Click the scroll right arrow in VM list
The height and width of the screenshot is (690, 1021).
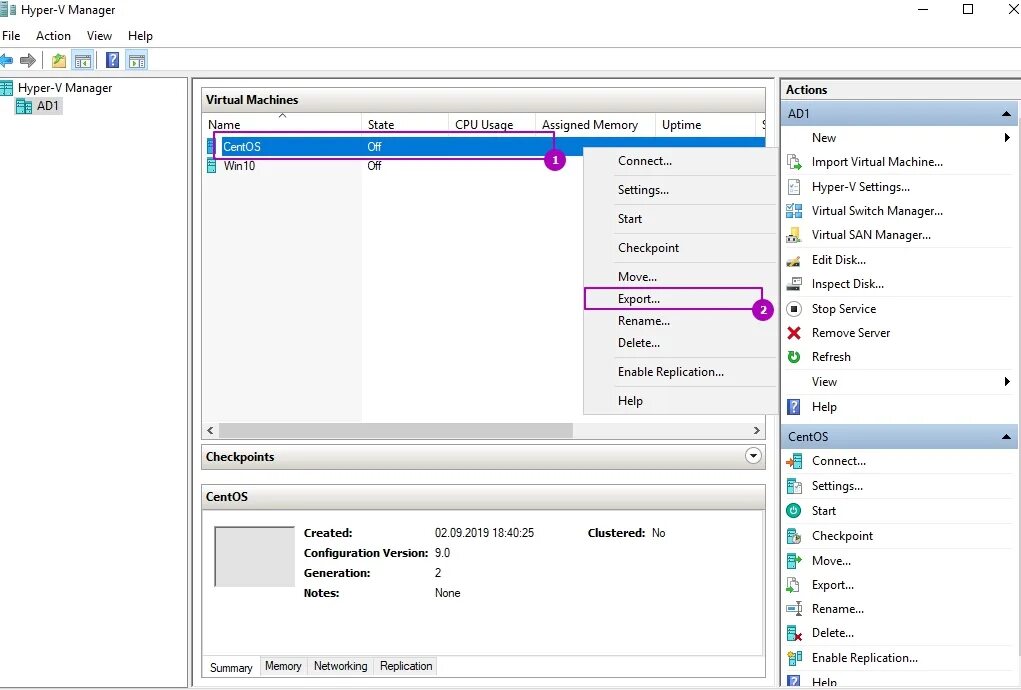757,430
